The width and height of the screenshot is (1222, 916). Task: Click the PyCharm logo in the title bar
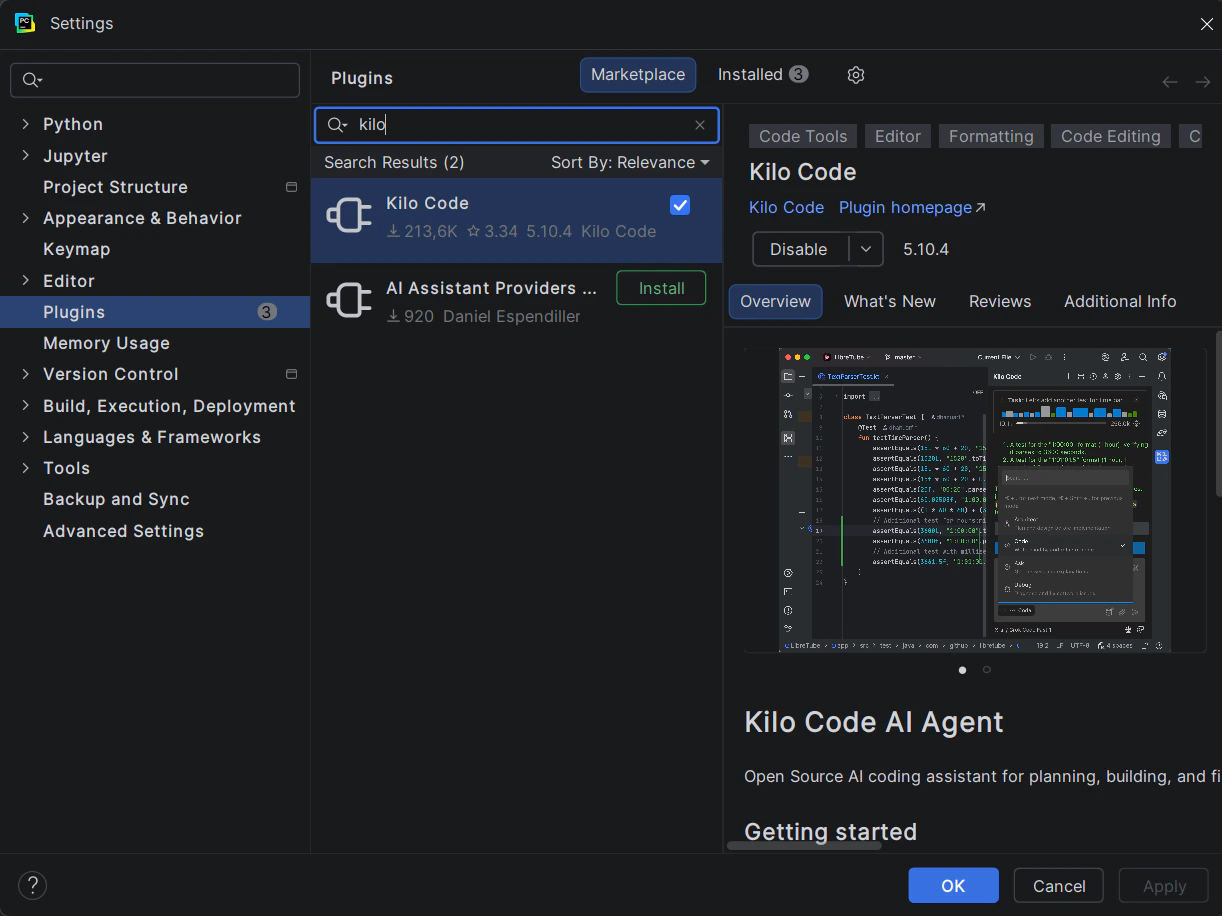click(24, 22)
